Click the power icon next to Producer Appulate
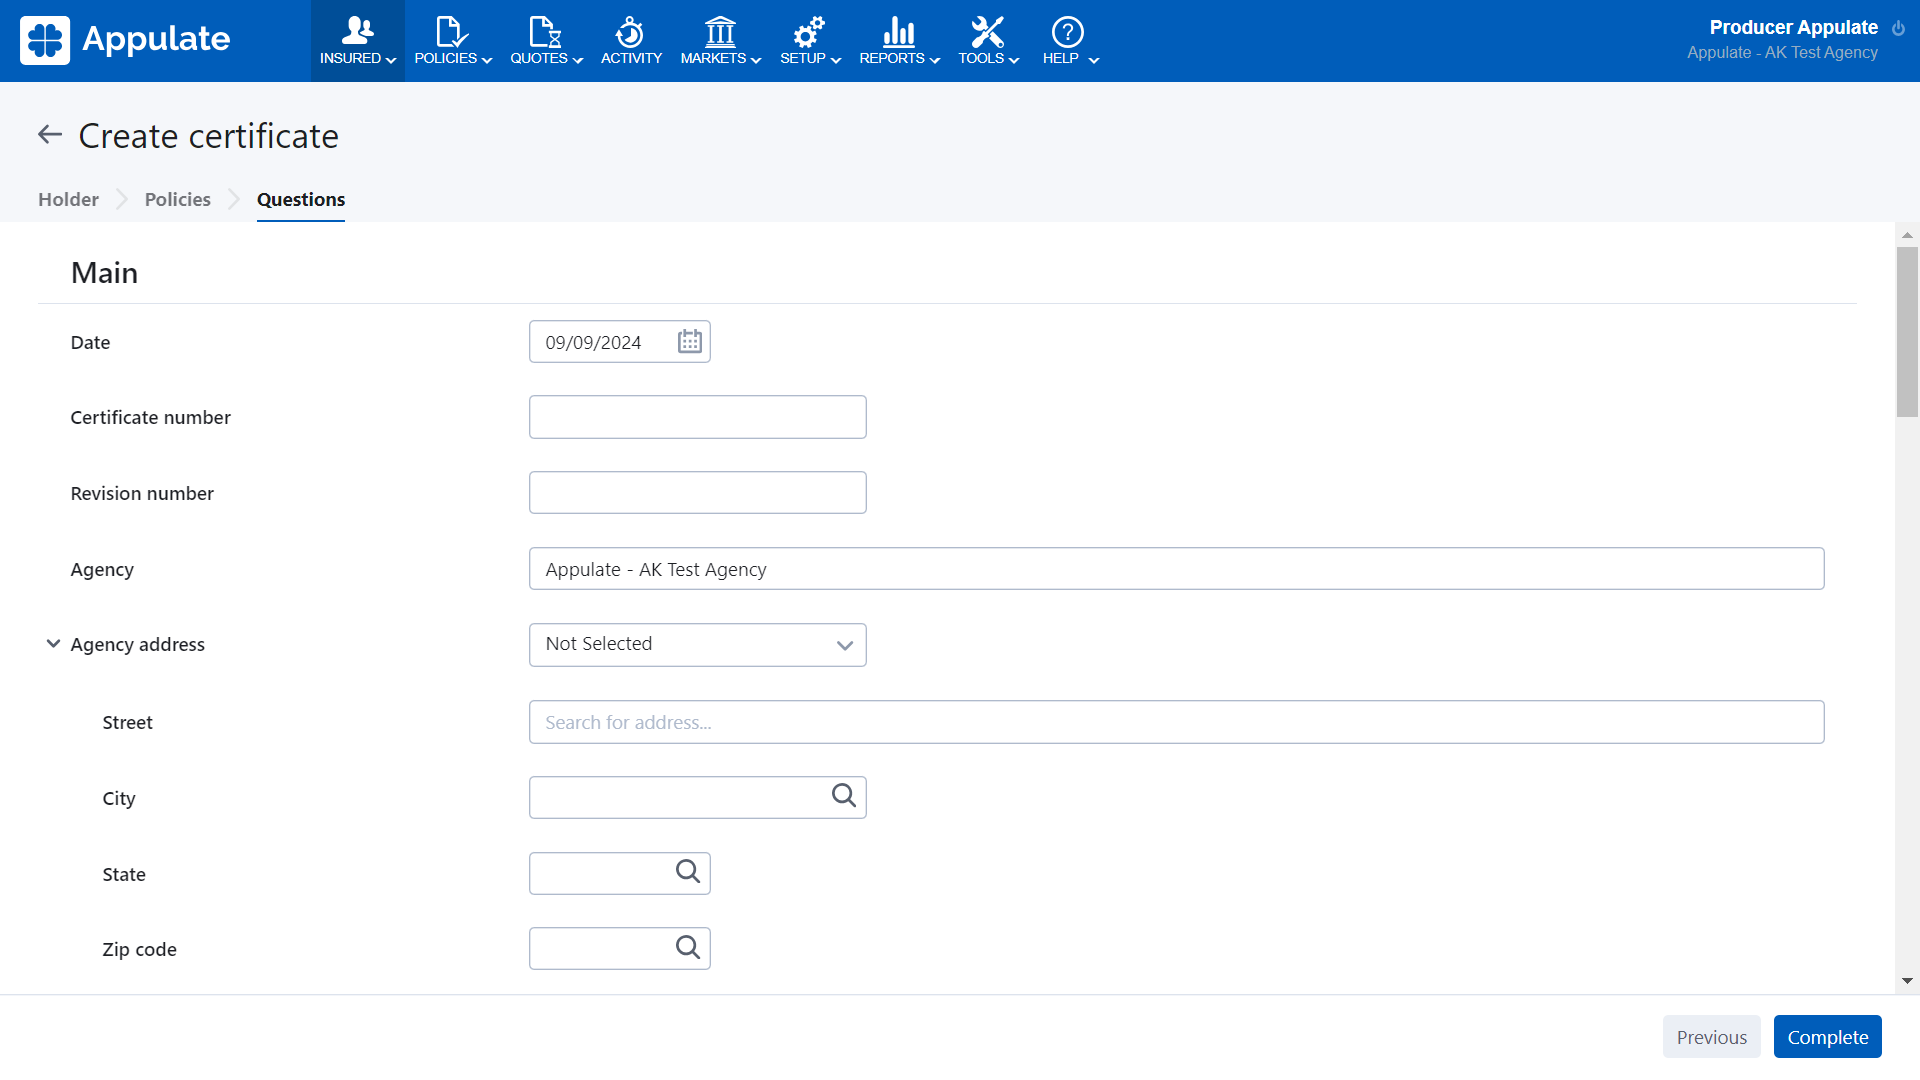 [1898, 28]
